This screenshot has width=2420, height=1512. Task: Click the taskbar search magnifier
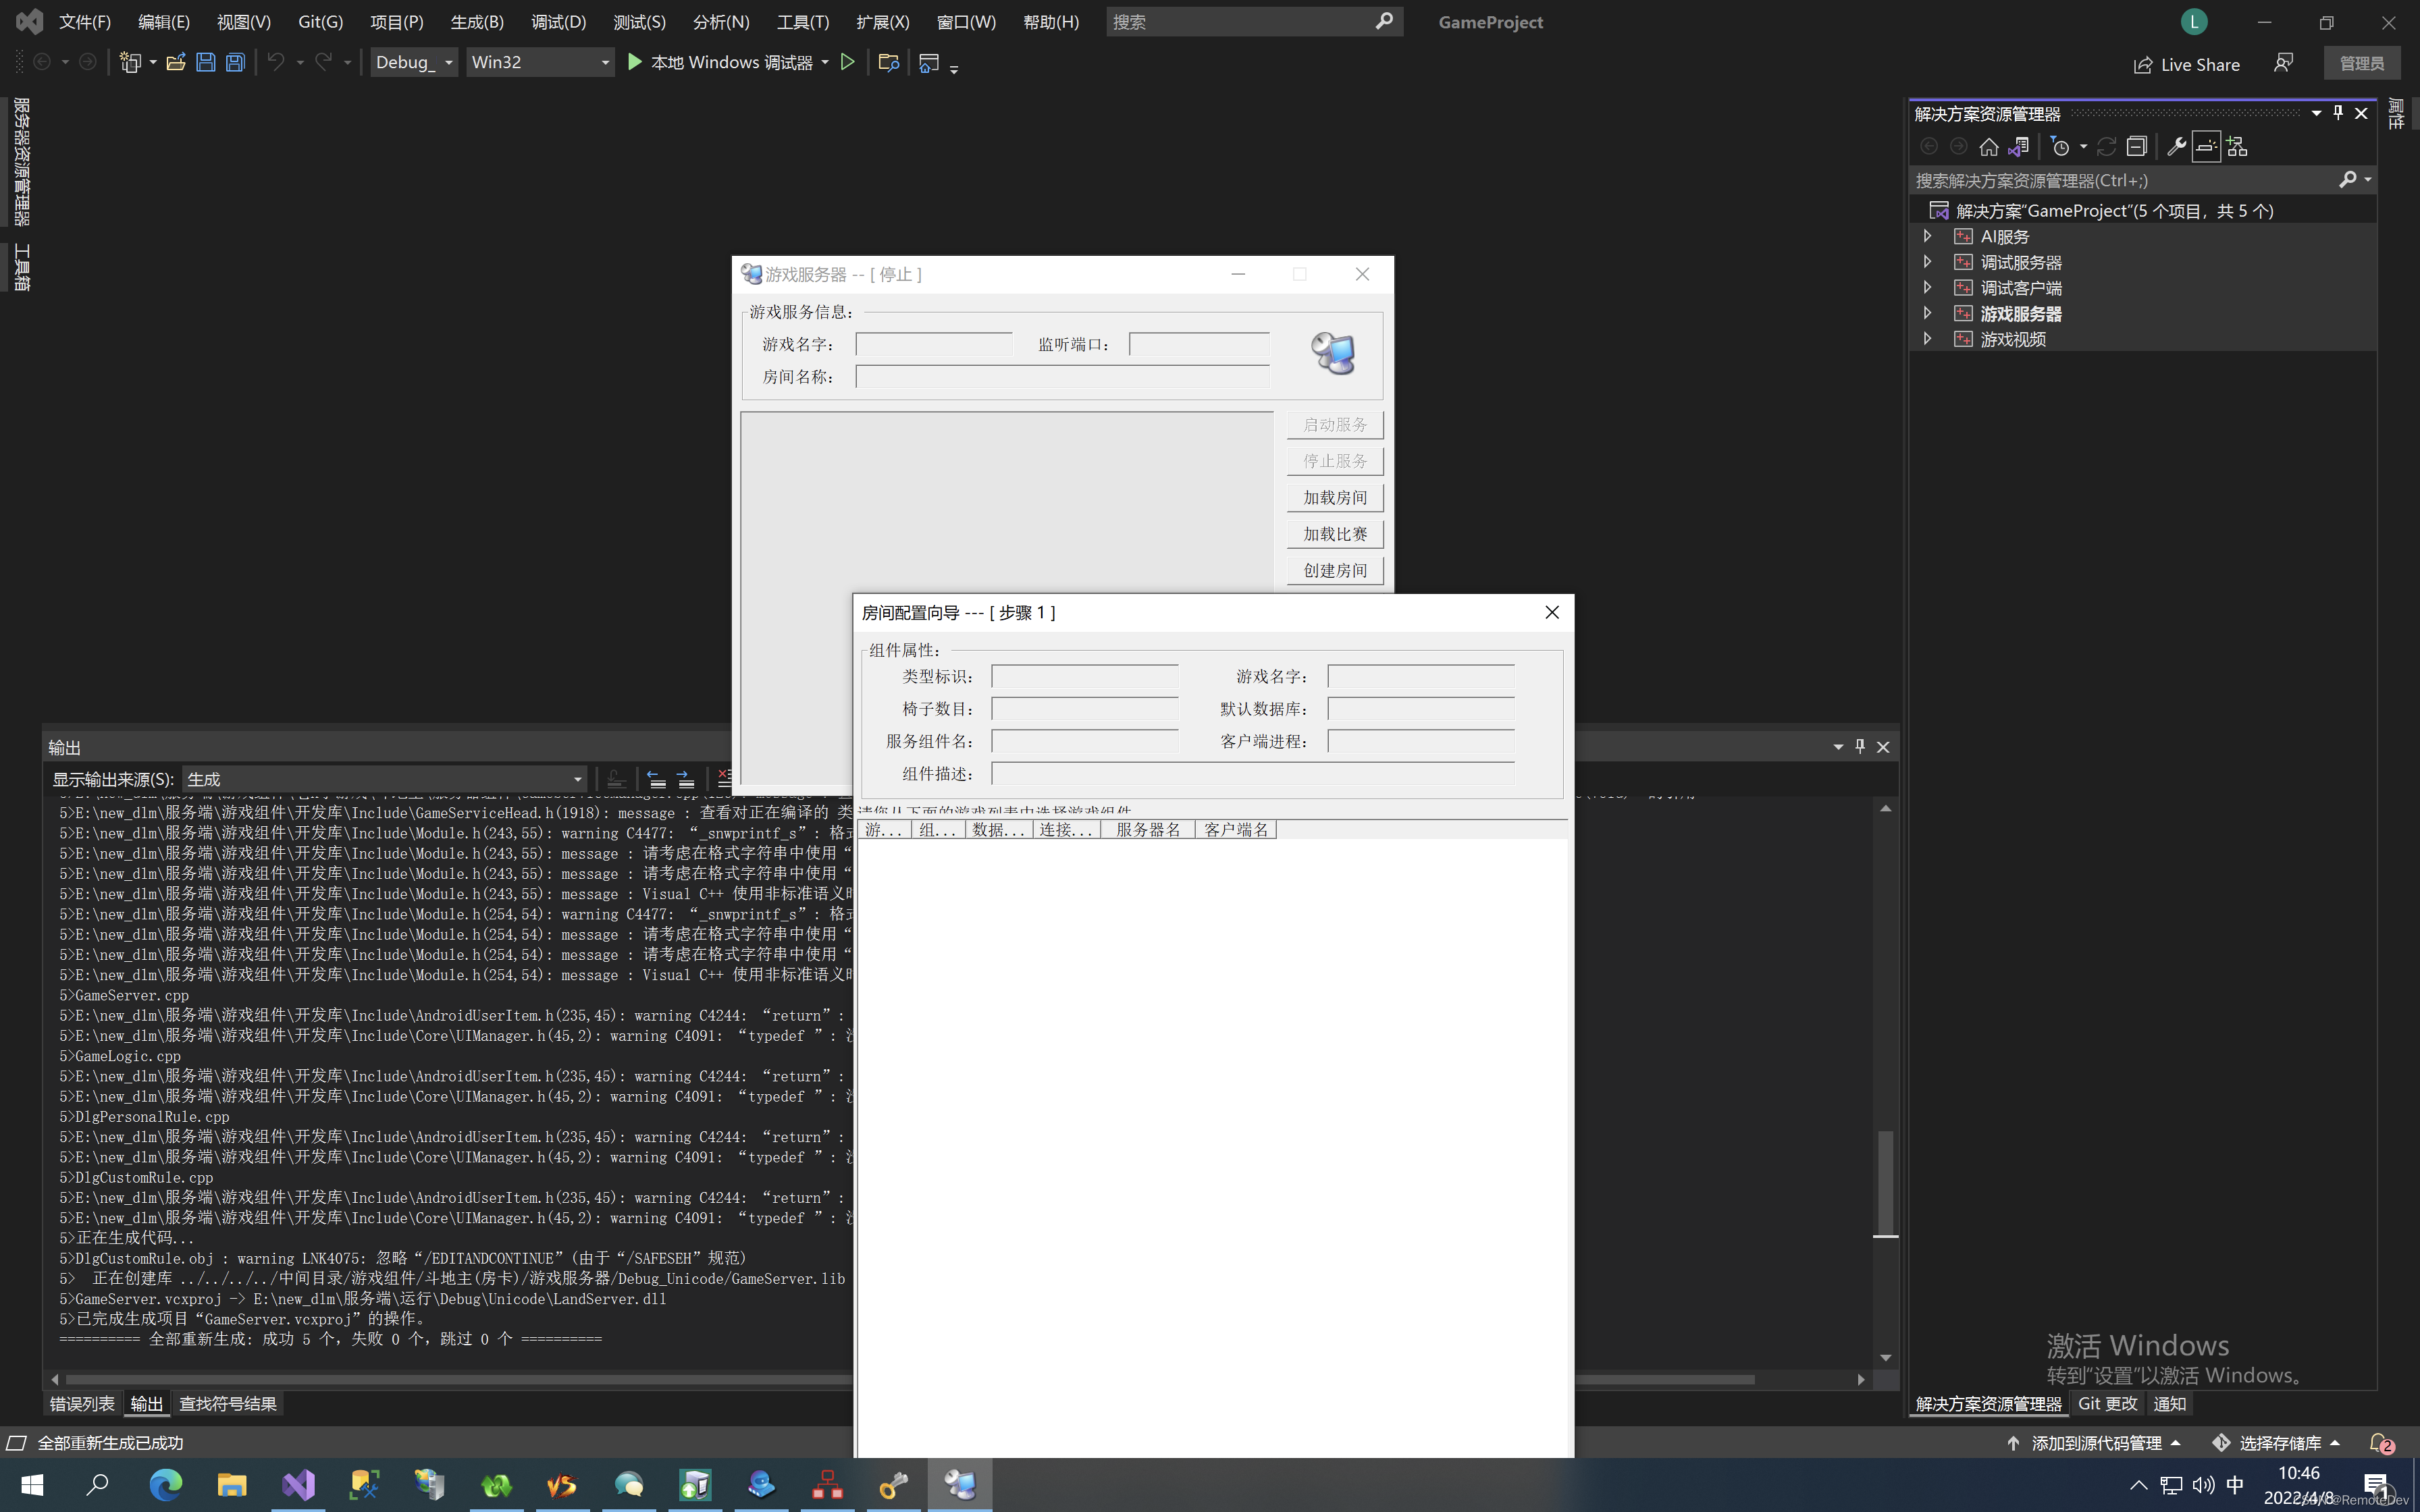coord(98,1485)
